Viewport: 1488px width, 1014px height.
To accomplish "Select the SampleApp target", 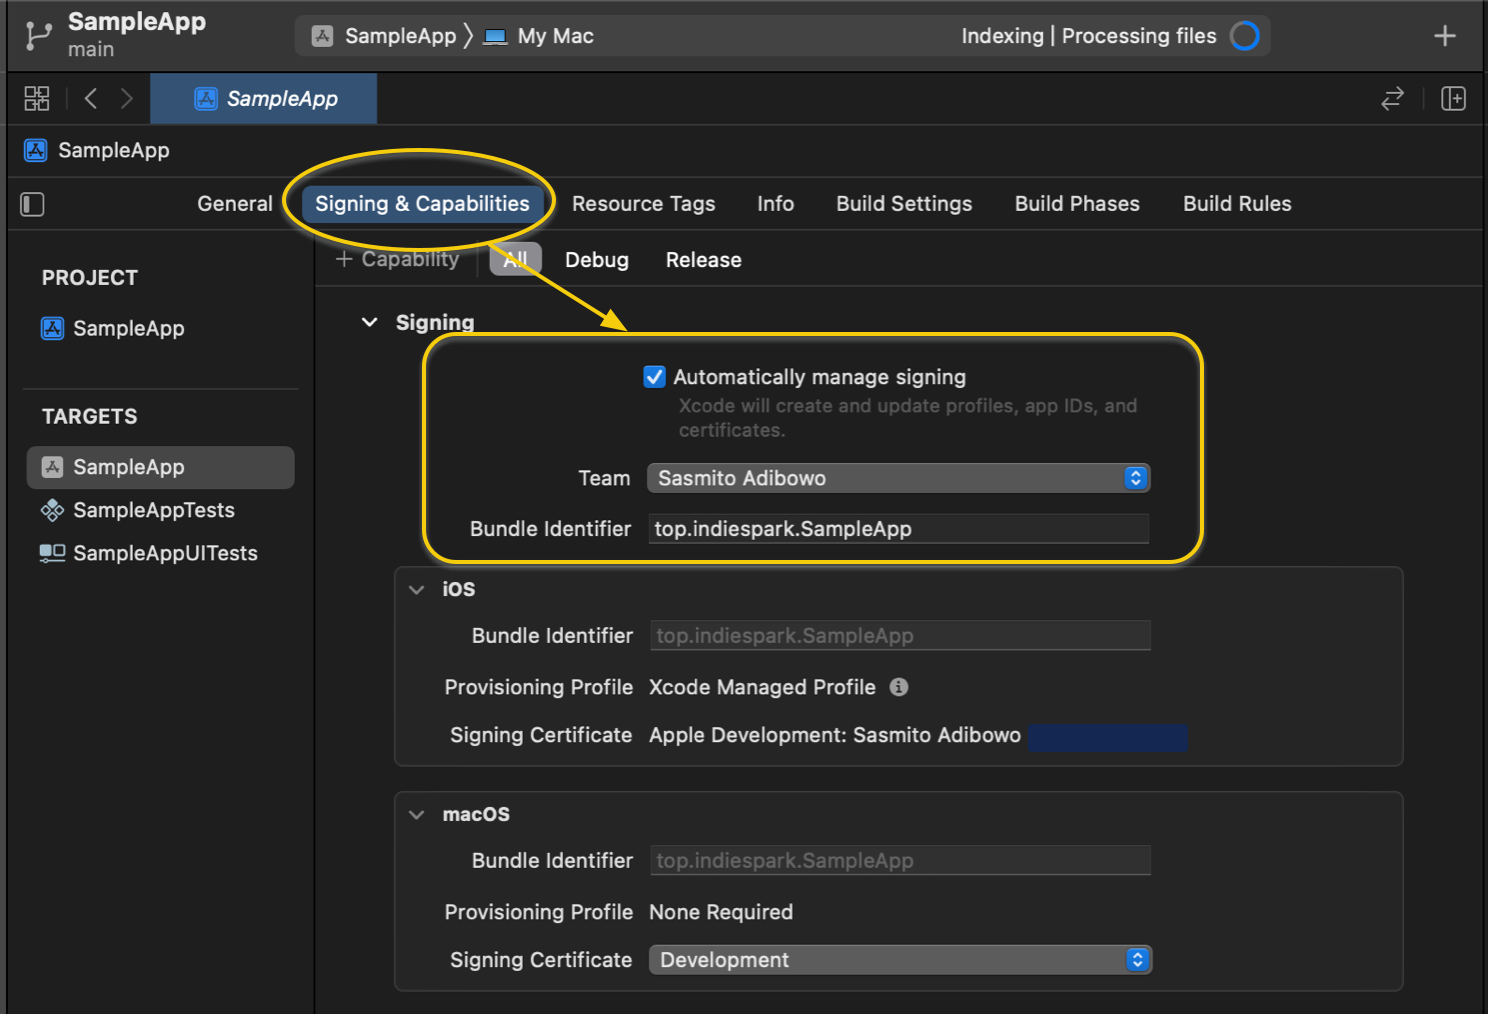I will [x=161, y=467].
